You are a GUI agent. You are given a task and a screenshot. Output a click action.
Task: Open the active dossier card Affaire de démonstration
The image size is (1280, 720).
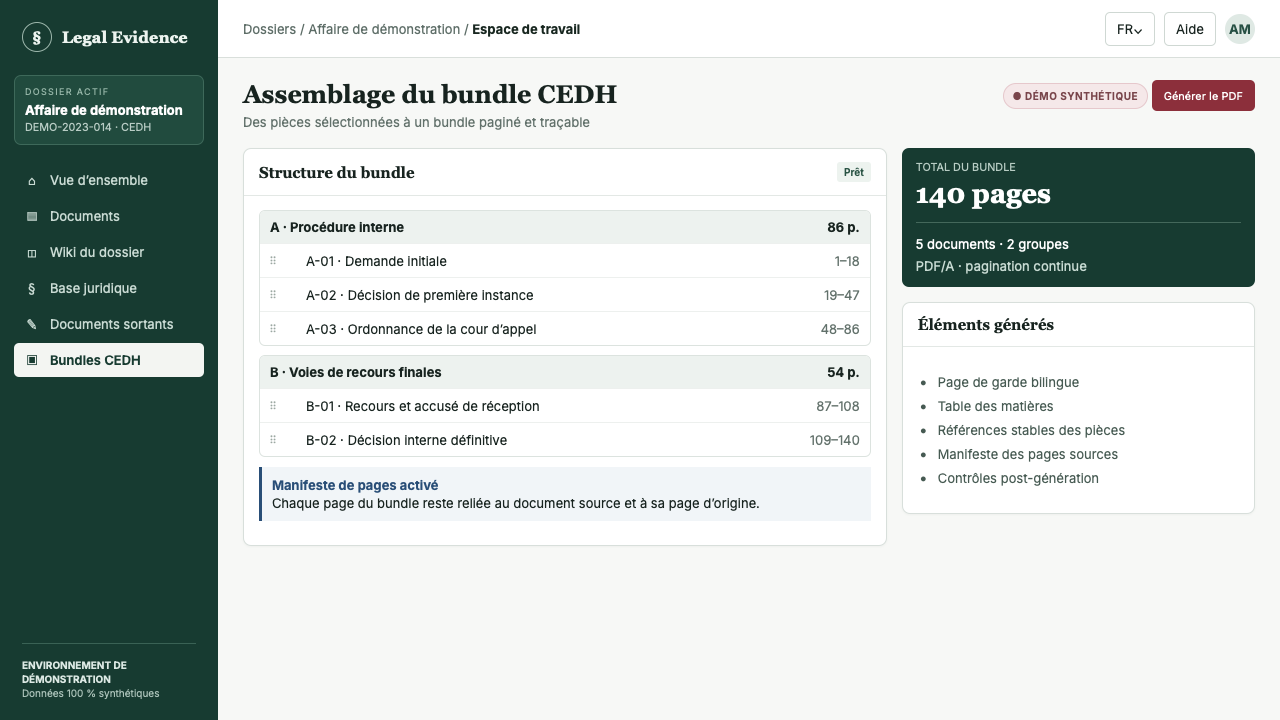(x=109, y=110)
